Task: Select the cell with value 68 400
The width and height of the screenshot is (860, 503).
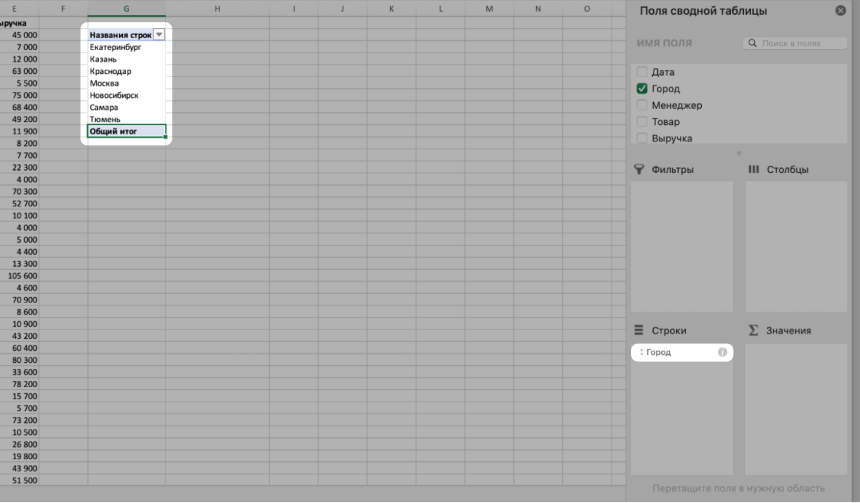Action: click(19, 108)
